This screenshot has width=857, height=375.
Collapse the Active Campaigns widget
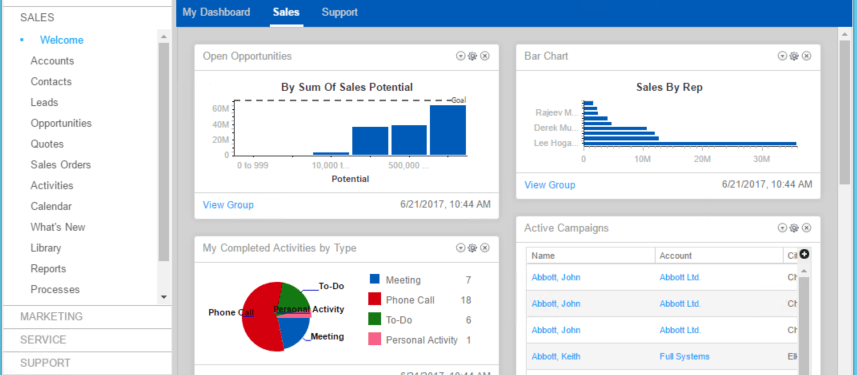[782, 228]
